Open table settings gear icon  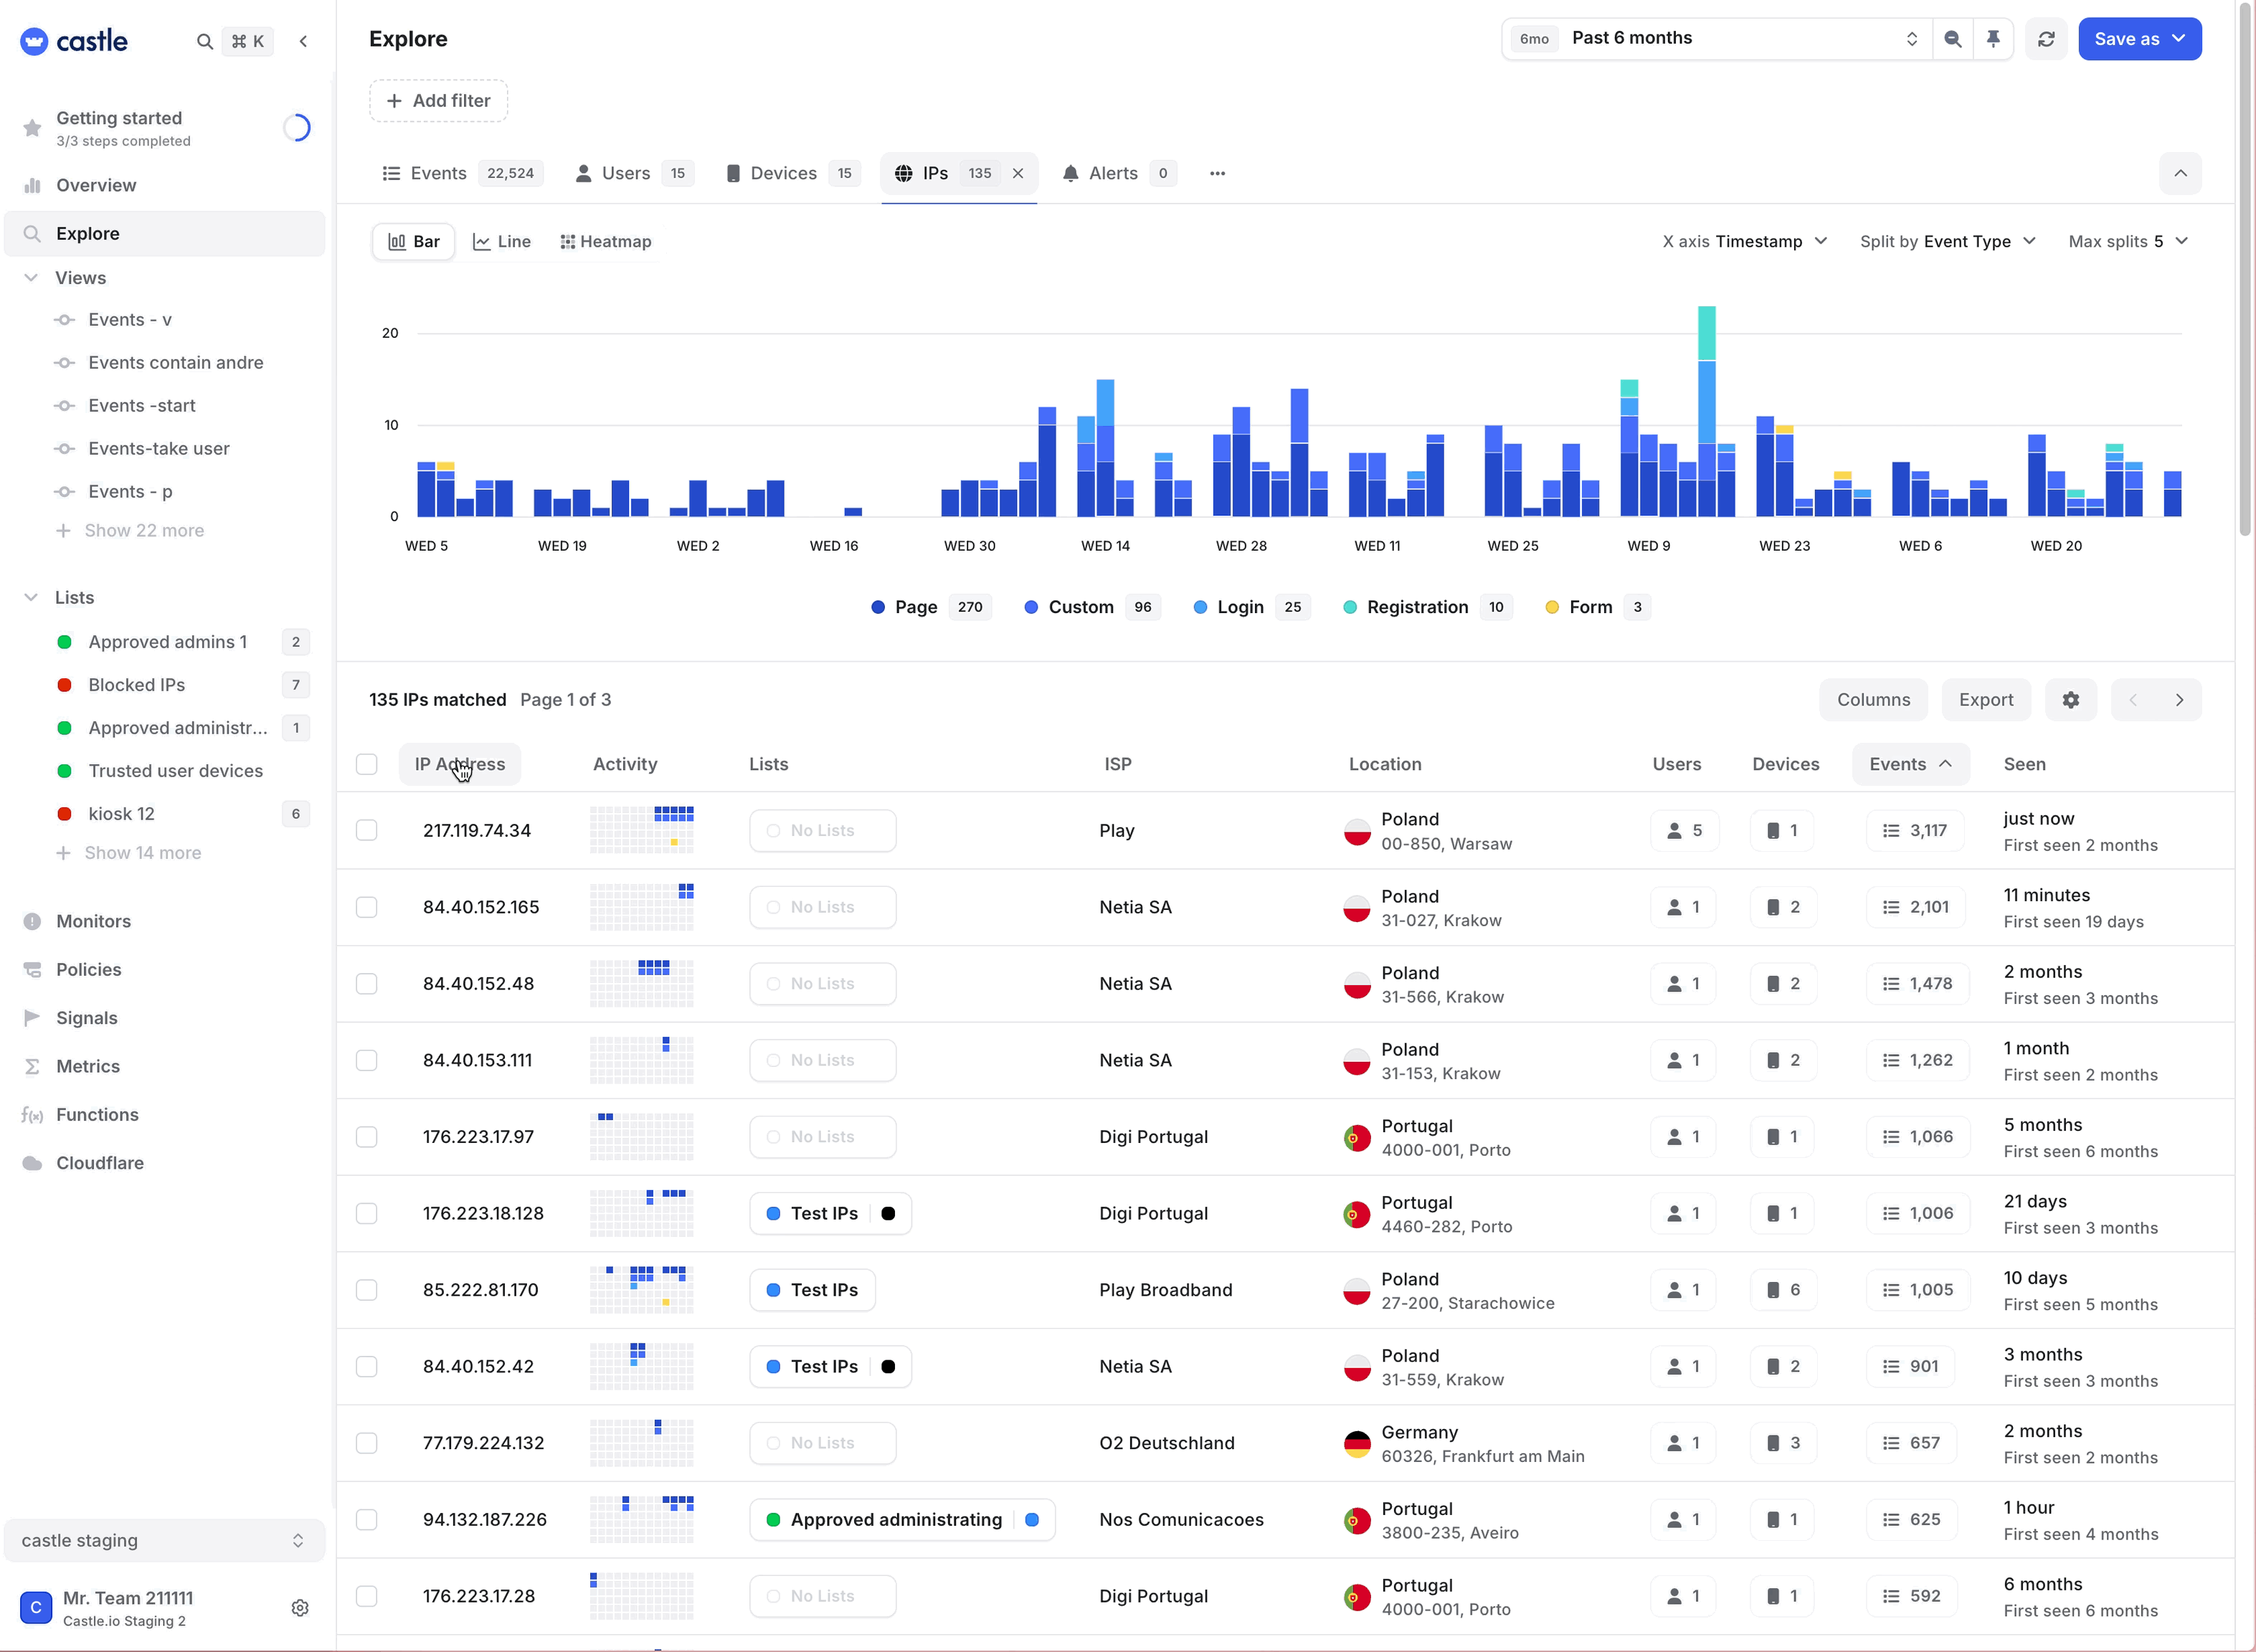pos(2070,700)
